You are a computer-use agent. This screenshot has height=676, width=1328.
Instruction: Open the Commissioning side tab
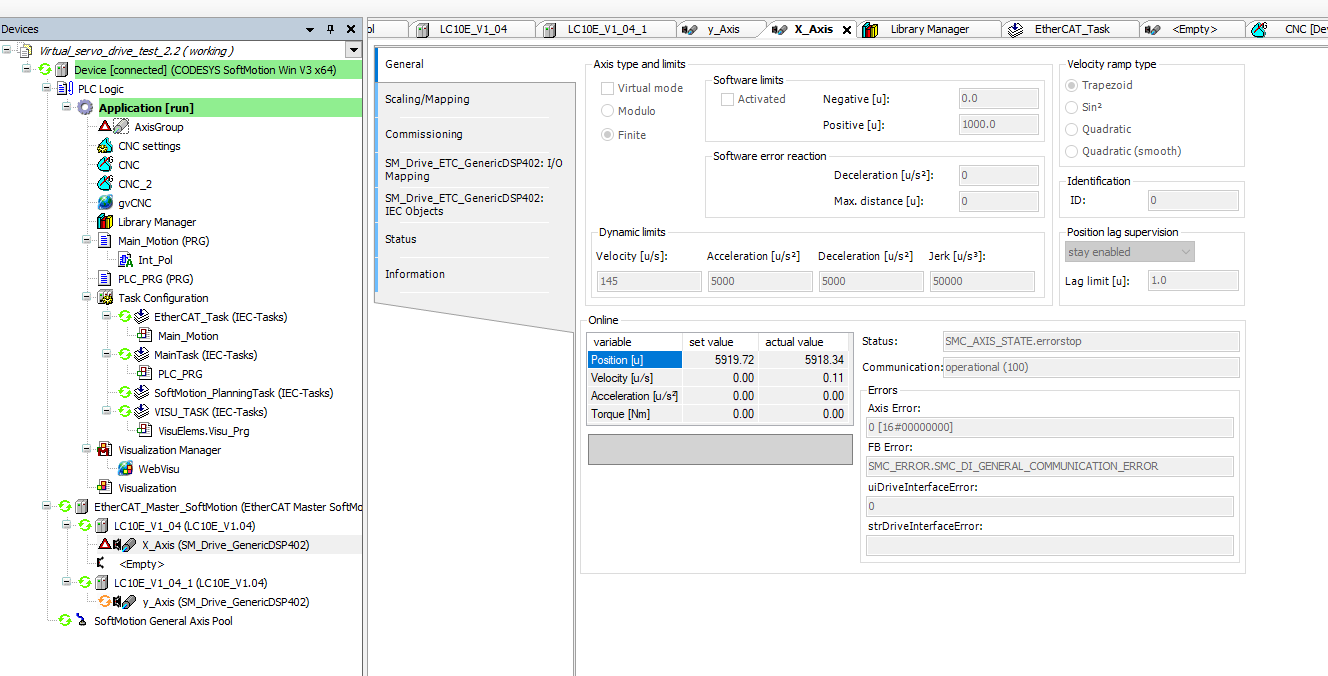[x=424, y=134]
